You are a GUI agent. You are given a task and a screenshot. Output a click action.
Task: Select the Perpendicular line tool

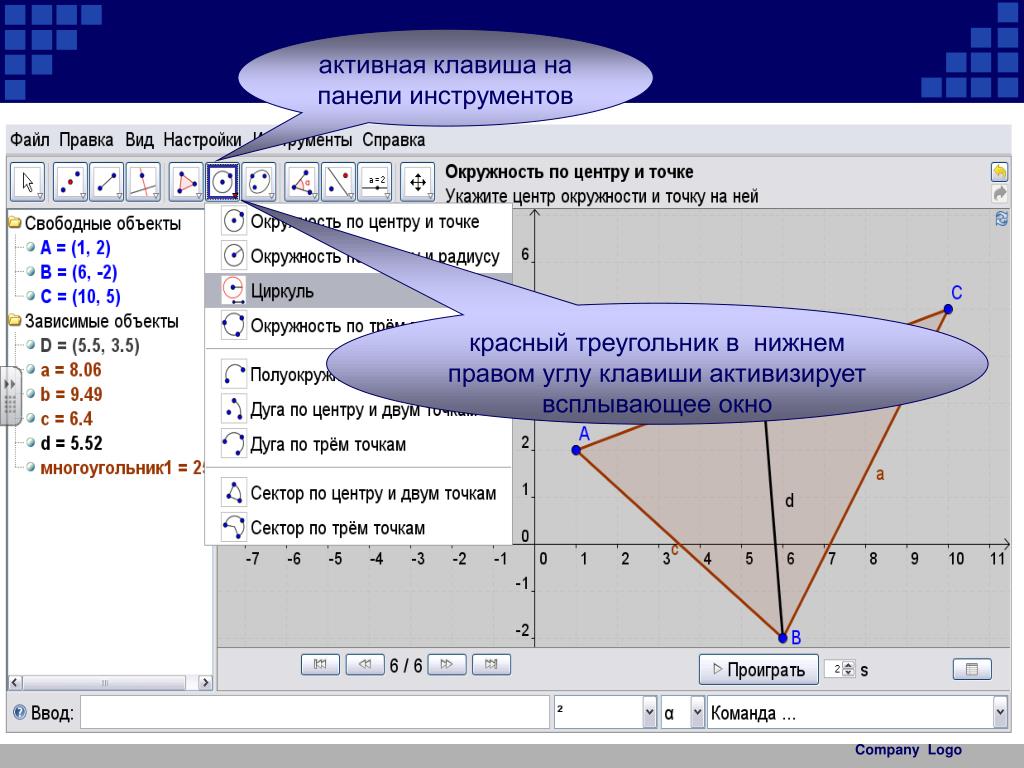pos(143,182)
